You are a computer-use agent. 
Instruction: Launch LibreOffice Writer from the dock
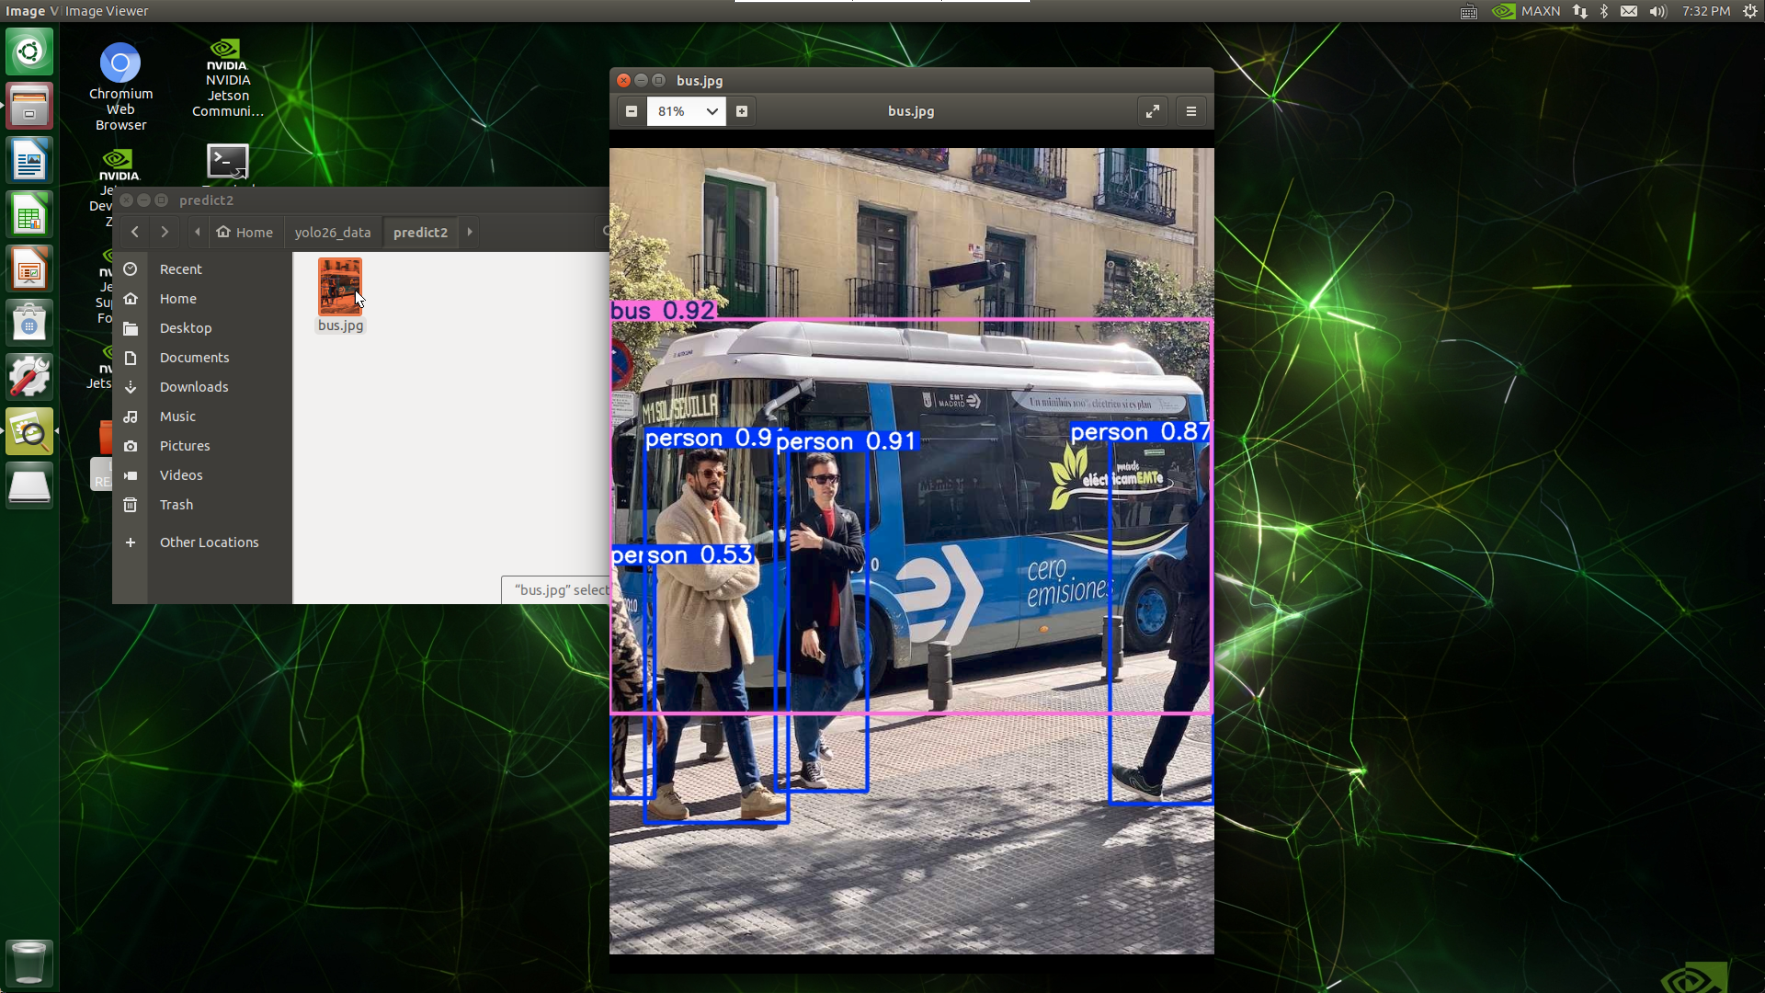pos(29,161)
